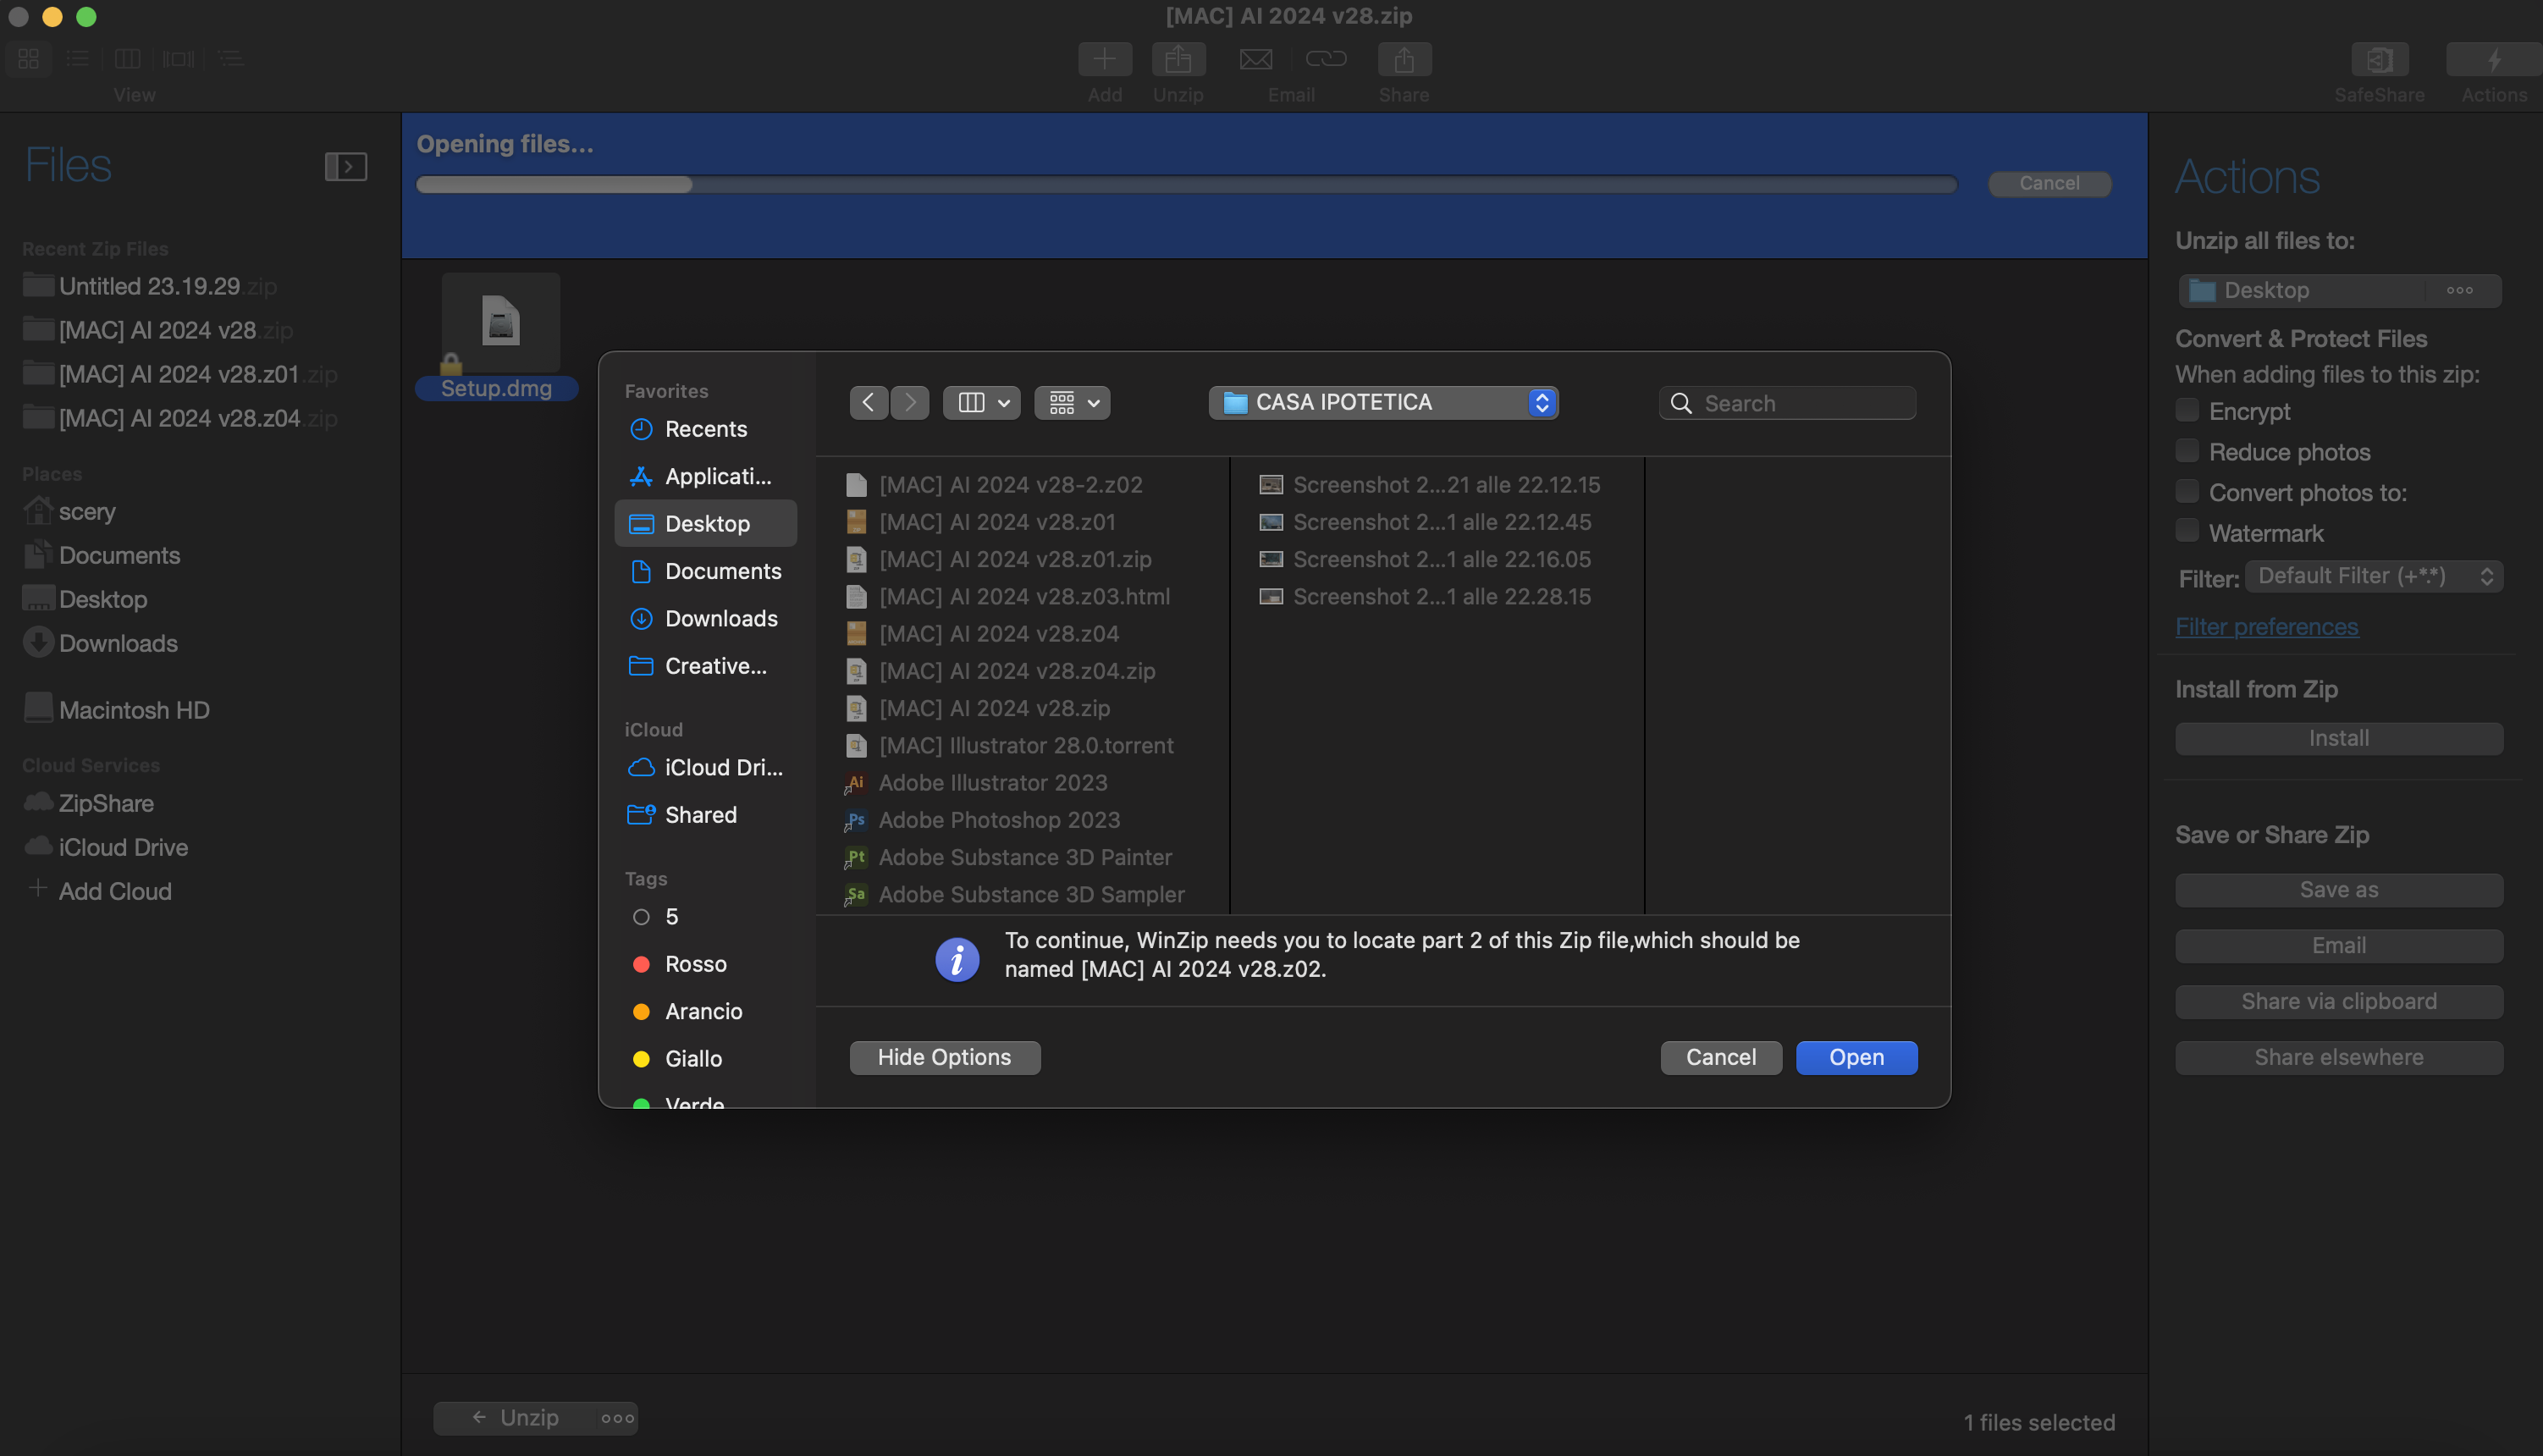Click the Unzip toolbar icon
This screenshot has height=1456, width=2543.
point(1178,59)
